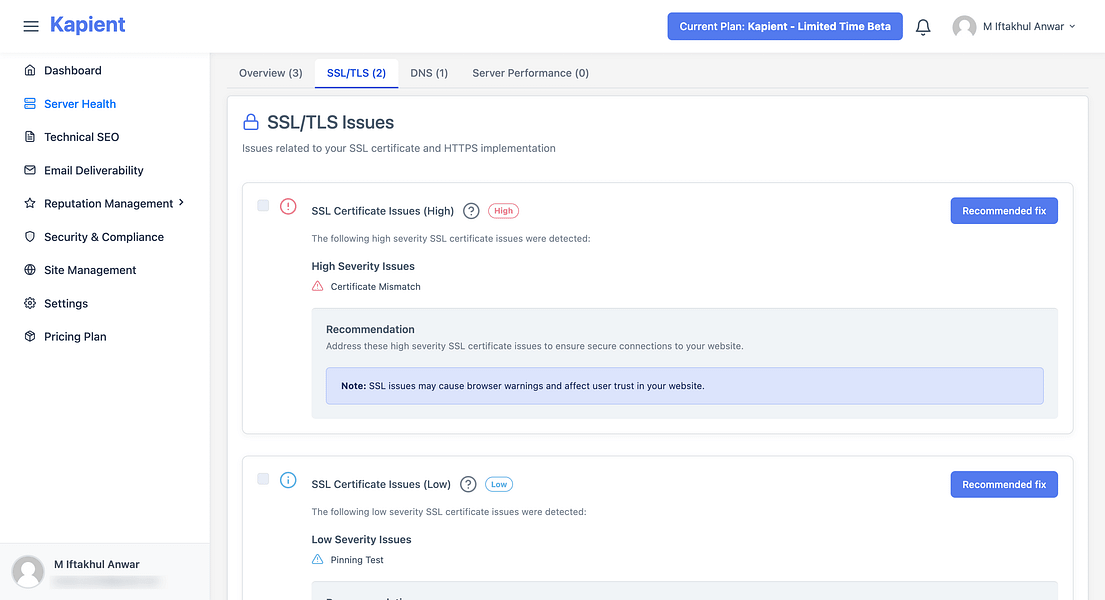Open Security & Compliance section
Viewport: 1105px width, 600px height.
(x=104, y=237)
